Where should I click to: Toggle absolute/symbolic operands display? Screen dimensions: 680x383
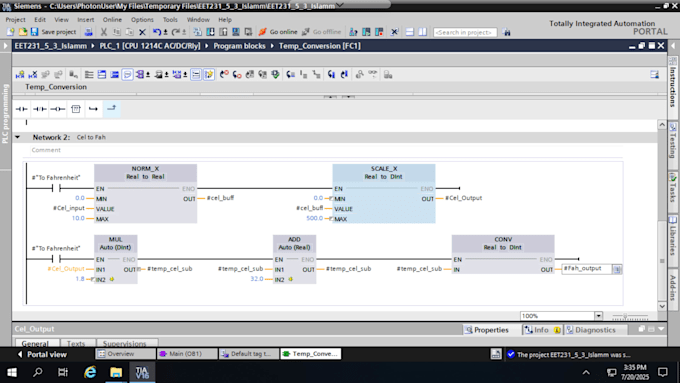coord(140,75)
